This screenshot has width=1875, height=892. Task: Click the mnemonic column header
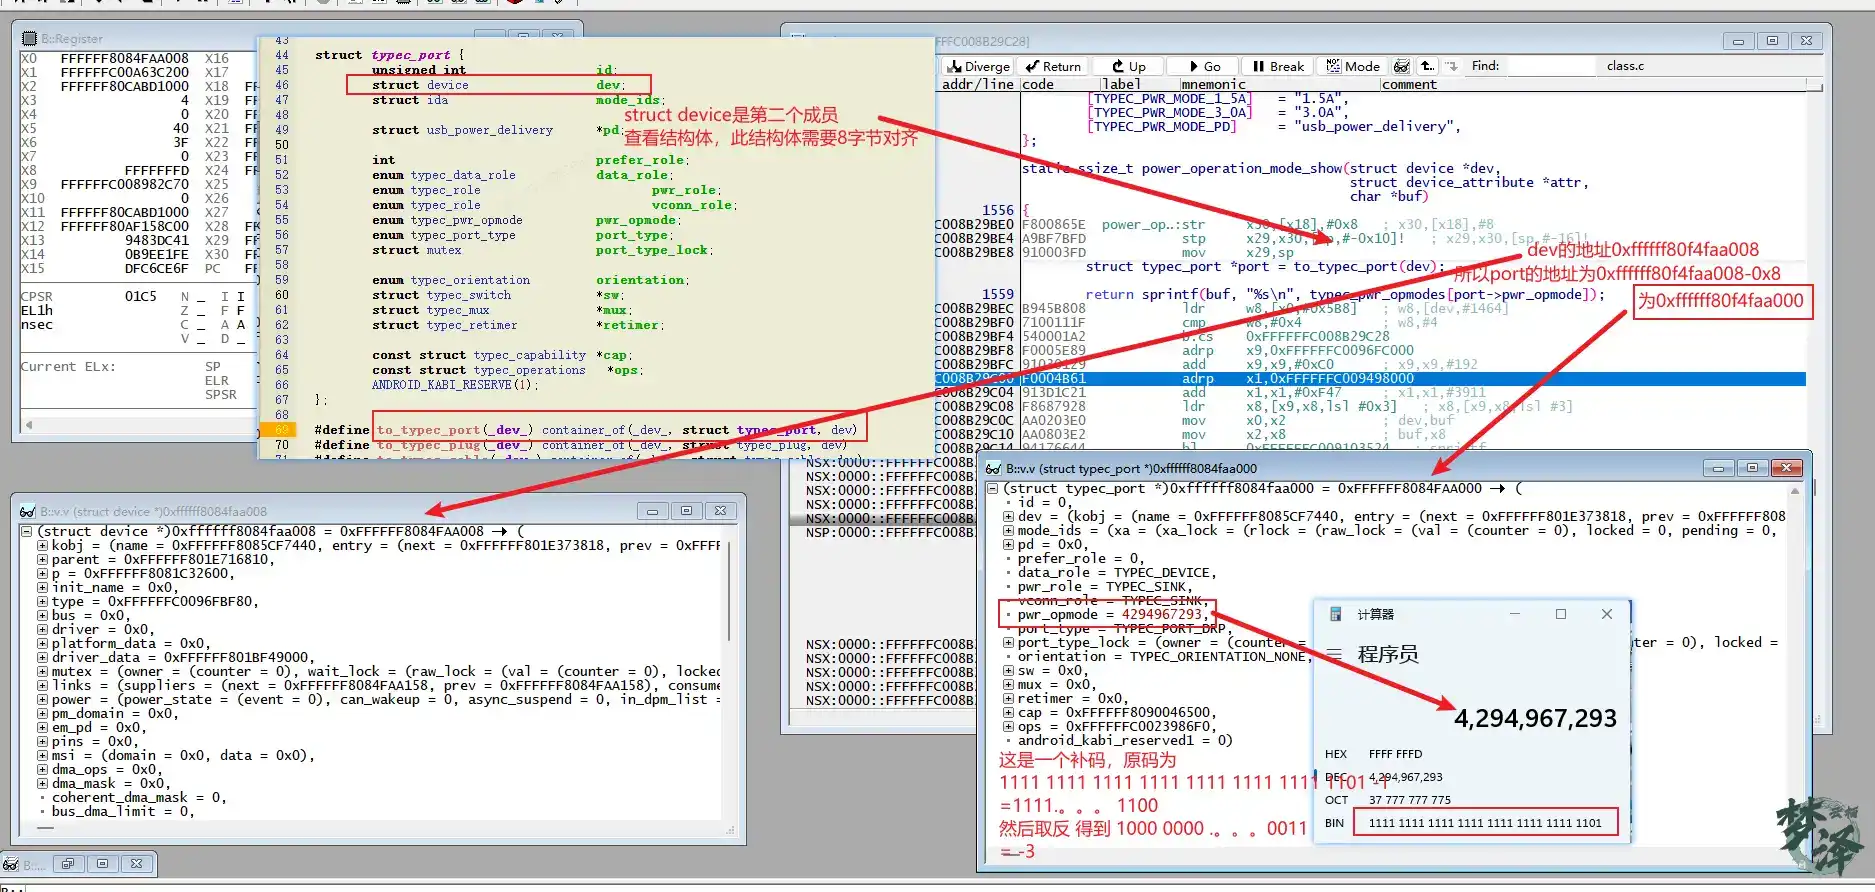(x=1213, y=84)
